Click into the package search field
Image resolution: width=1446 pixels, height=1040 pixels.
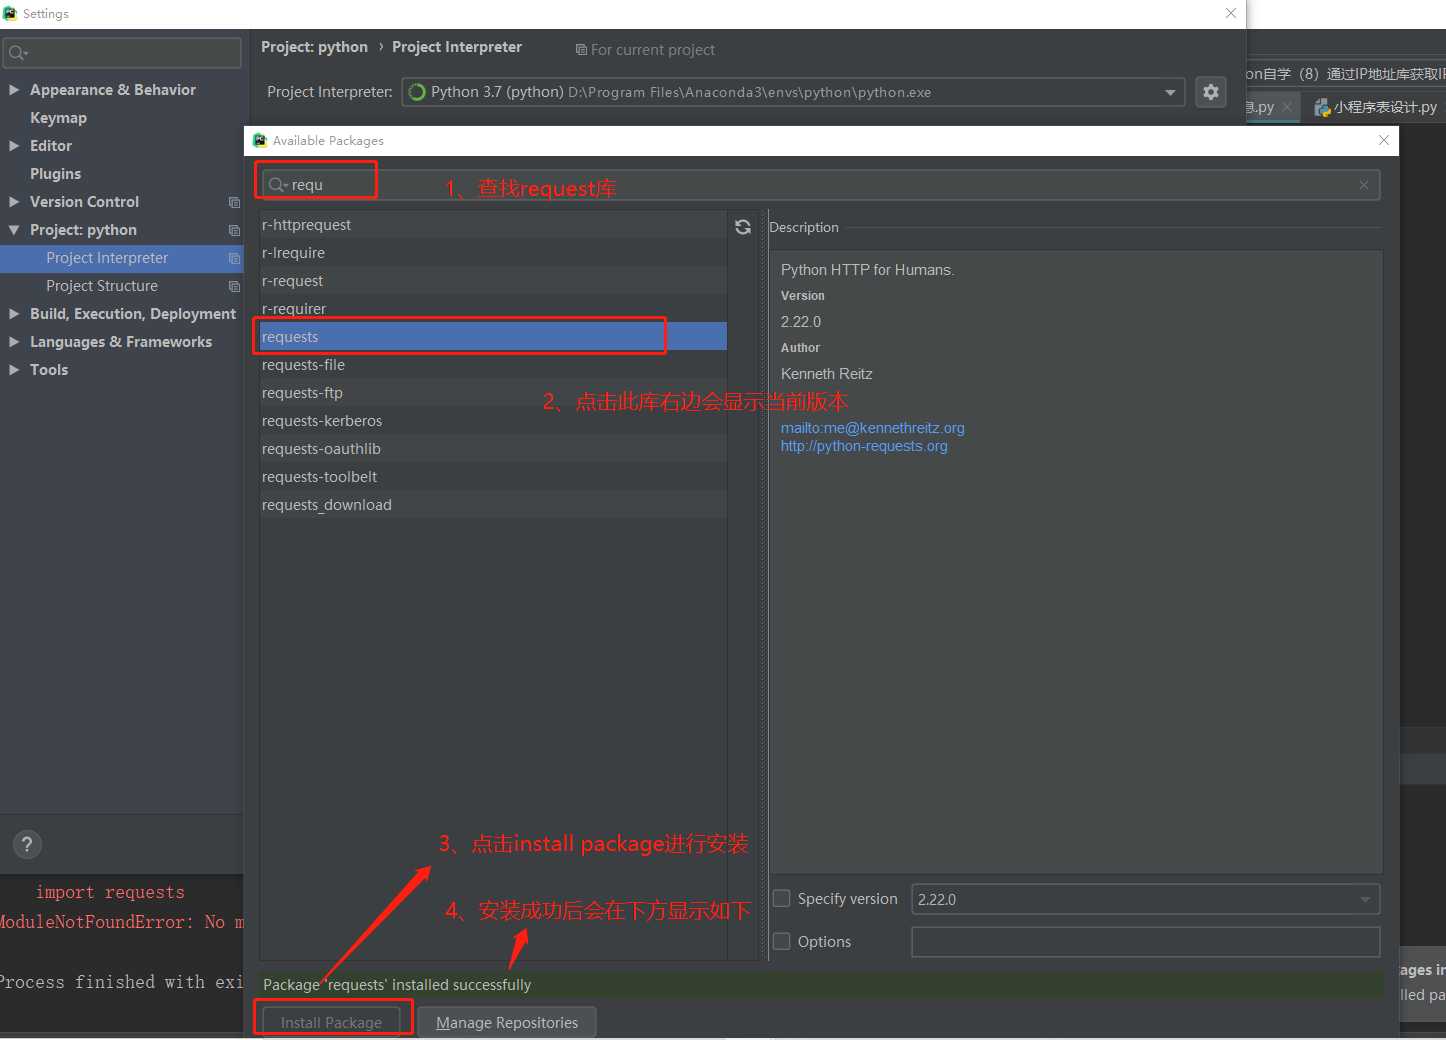[x=820, y=185]
